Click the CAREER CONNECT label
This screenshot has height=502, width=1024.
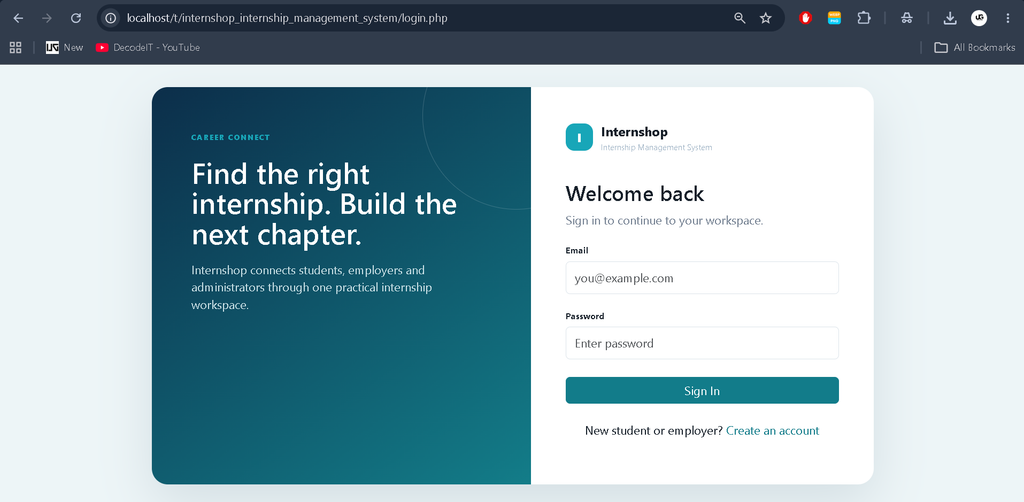[x=231, y=138]
